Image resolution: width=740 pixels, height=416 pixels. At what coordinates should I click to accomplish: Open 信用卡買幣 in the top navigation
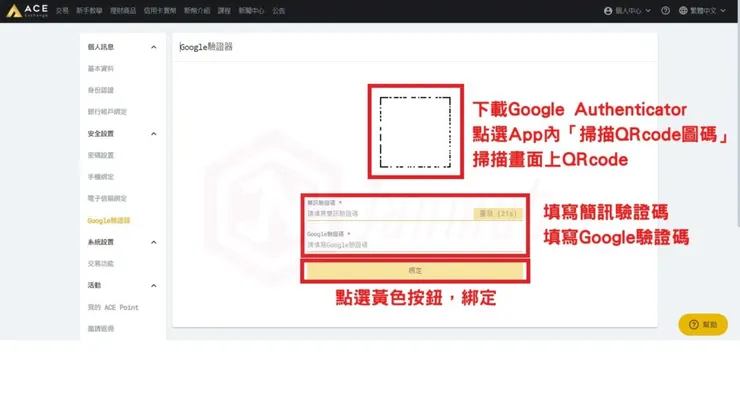(160, 11)
